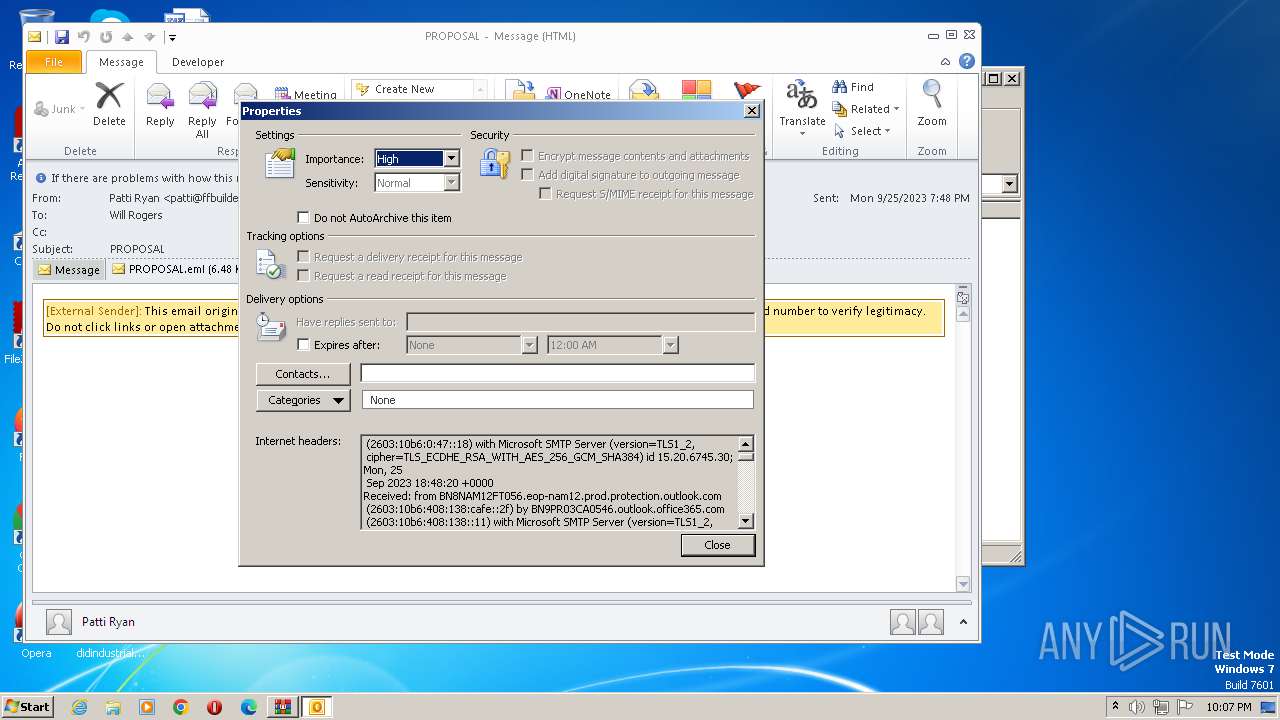
Task: Open Windows Explorer folder on taskbar
Action: [113, 707]
